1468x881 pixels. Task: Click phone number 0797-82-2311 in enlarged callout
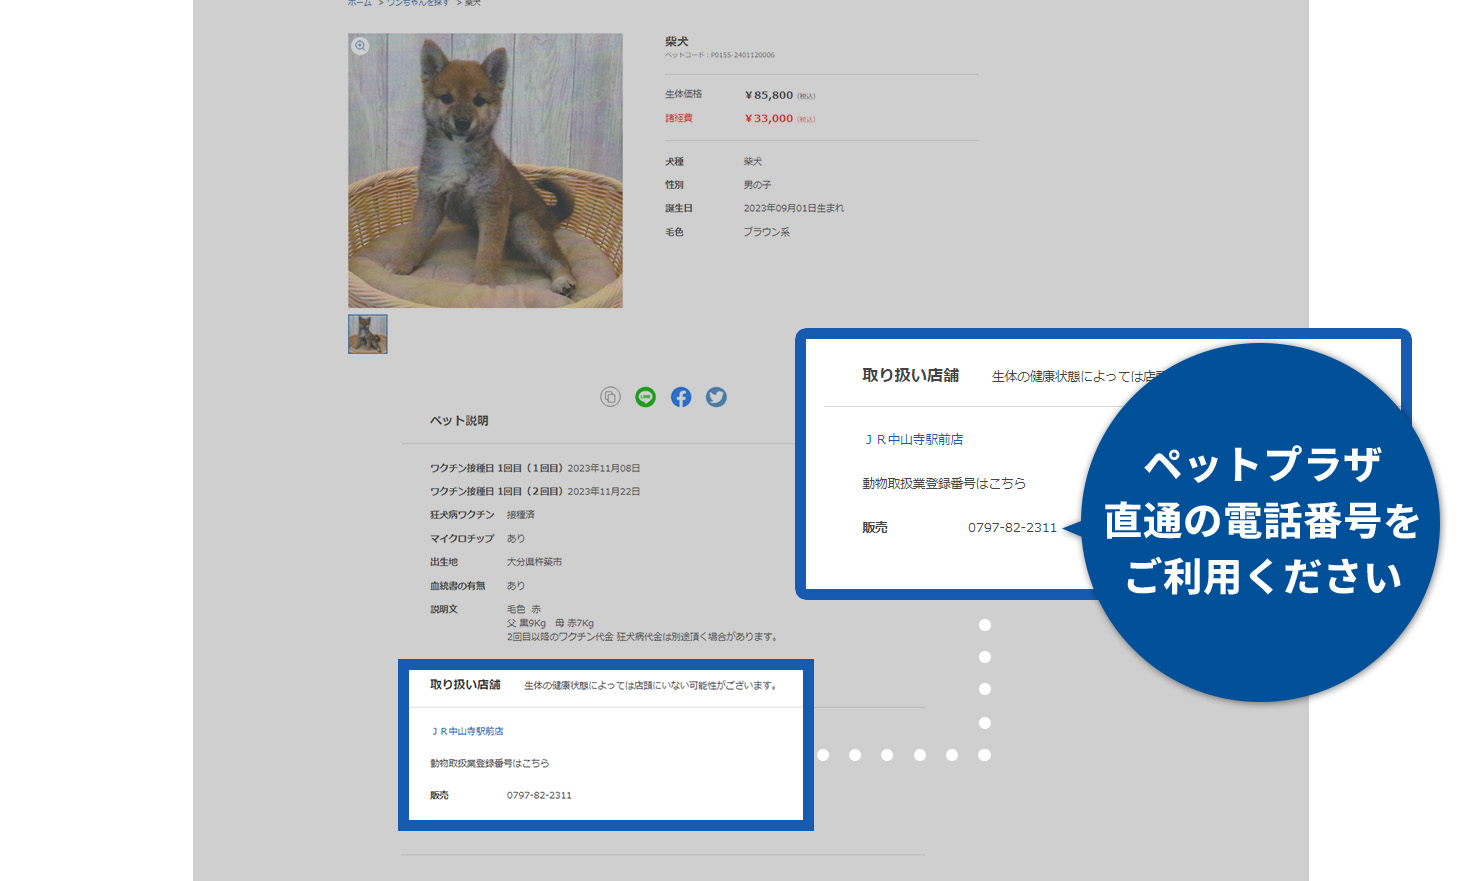coord(1012,528)
